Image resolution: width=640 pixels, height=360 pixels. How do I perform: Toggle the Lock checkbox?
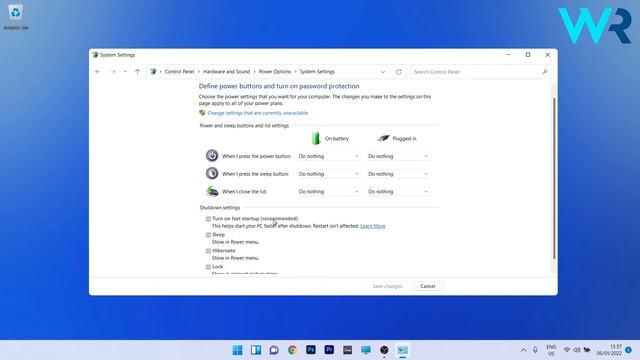coord(208,267)
